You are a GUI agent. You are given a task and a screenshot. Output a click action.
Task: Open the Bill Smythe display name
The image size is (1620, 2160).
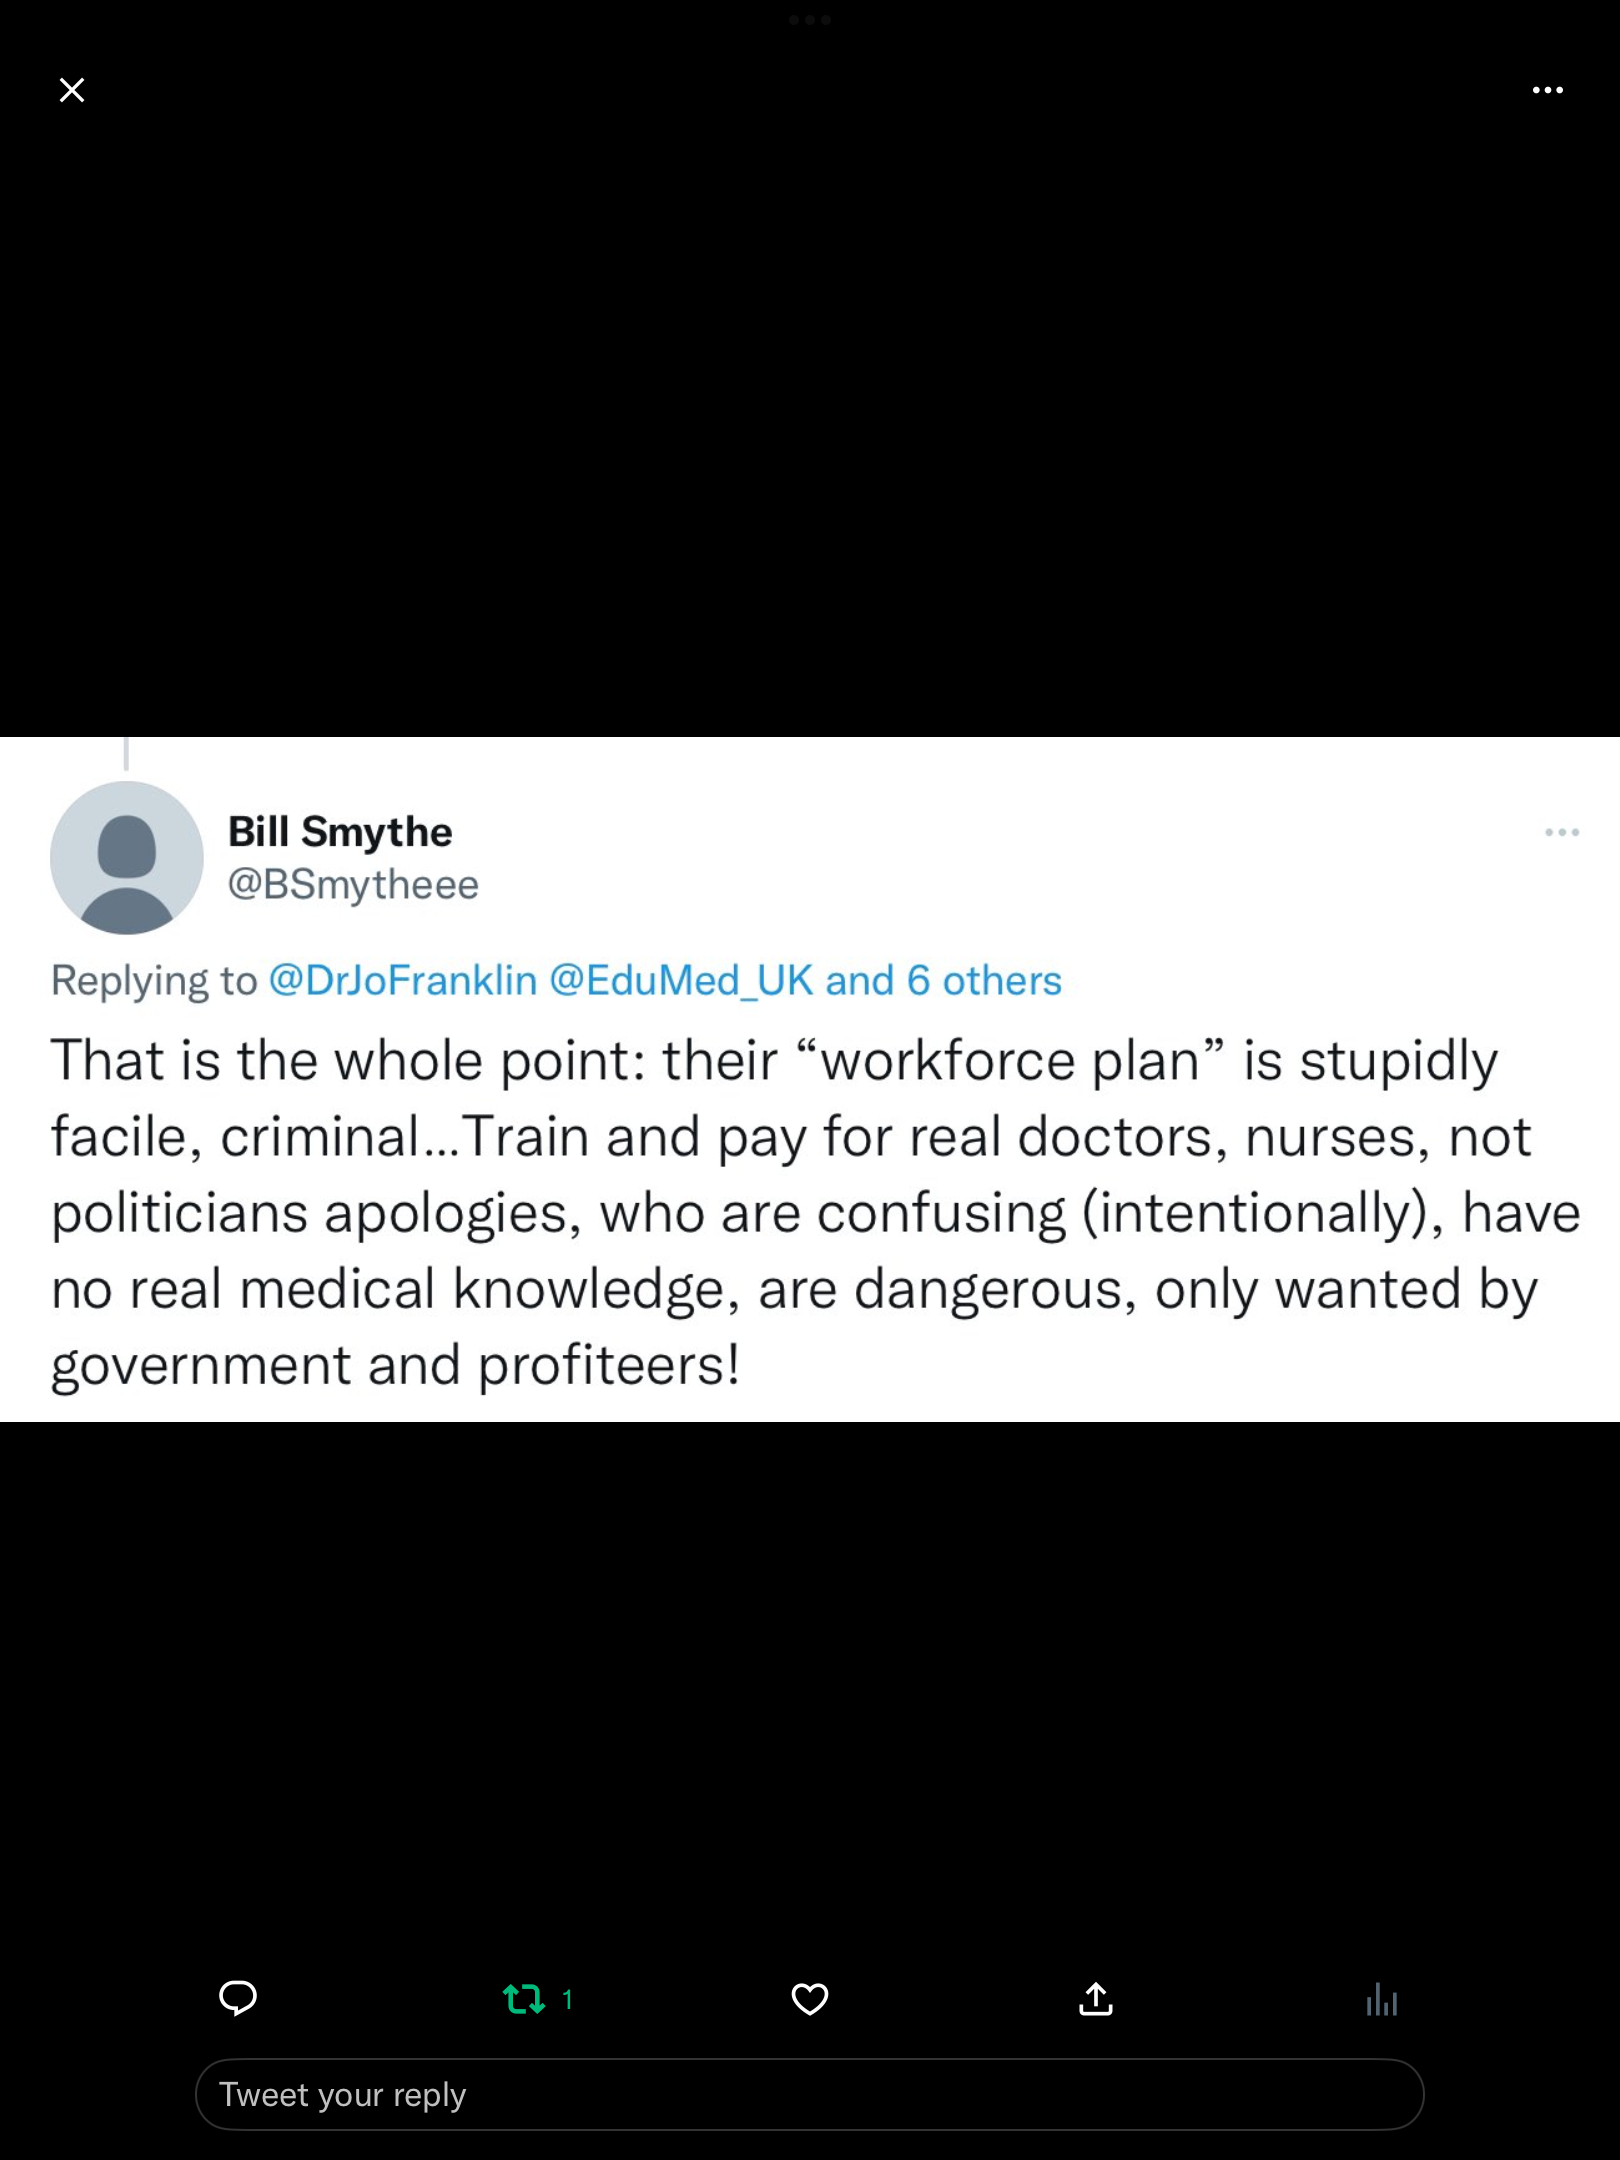[x=340, y=832]
